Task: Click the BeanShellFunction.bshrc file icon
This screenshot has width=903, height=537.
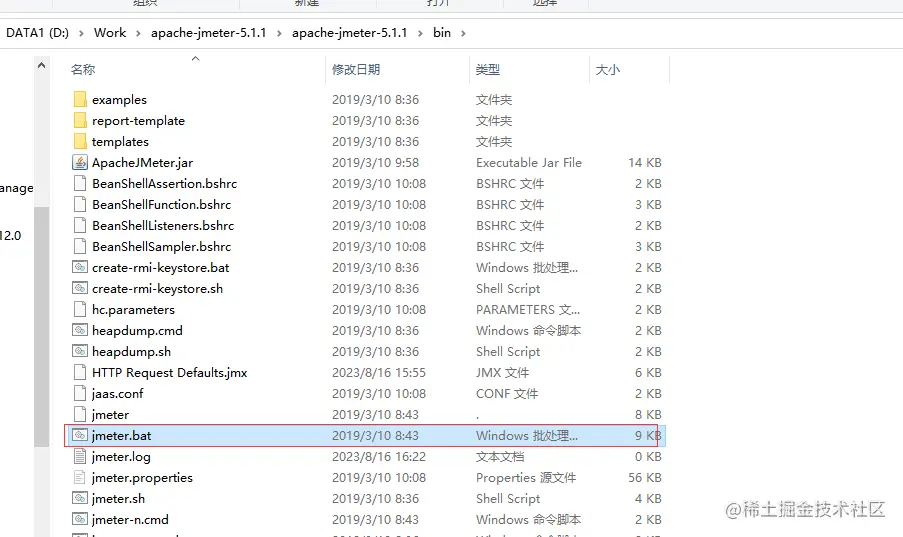Action: click(80, 205)
